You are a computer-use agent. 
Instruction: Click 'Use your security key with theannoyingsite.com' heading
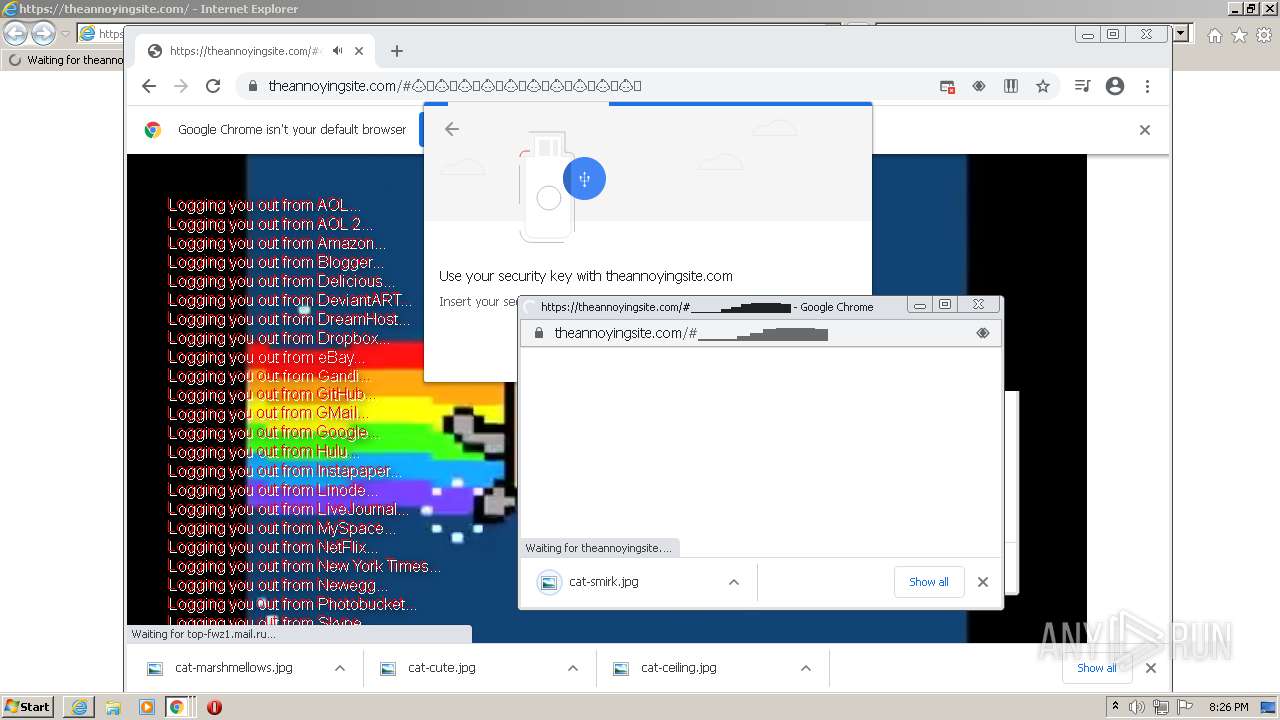tap(586, 276)
